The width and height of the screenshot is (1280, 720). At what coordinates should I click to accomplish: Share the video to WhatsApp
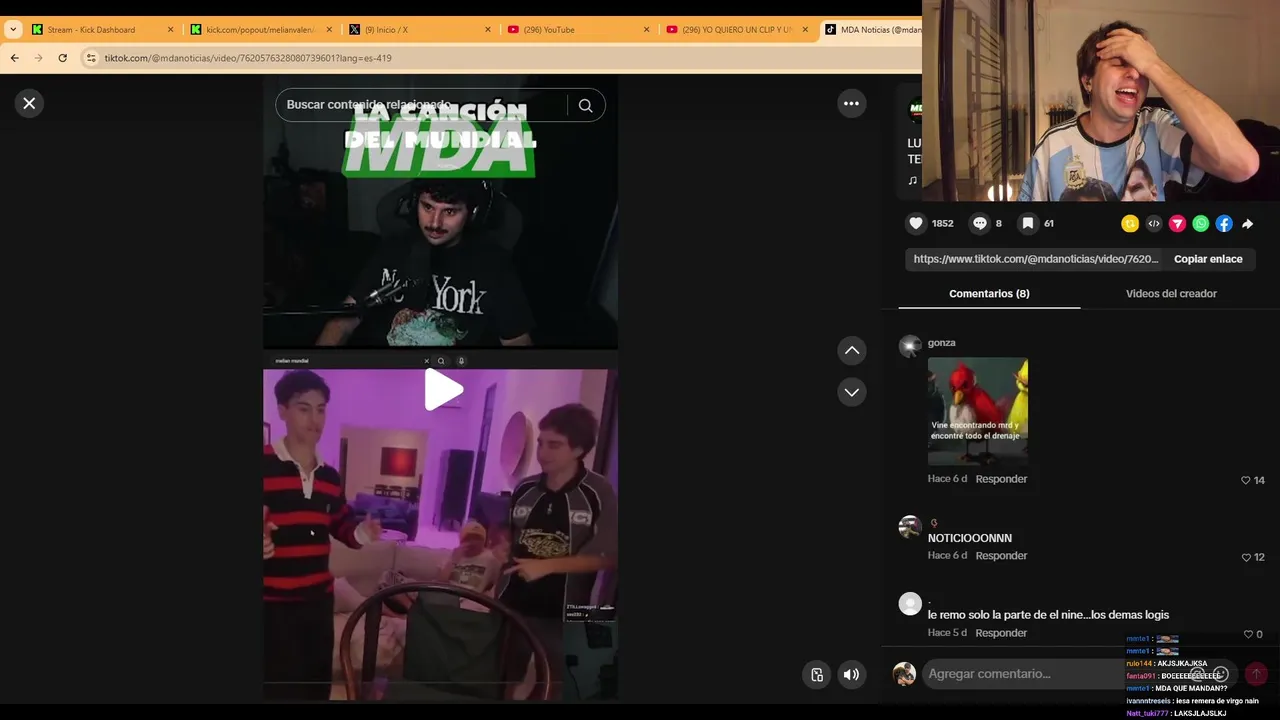coord(1200,224)
